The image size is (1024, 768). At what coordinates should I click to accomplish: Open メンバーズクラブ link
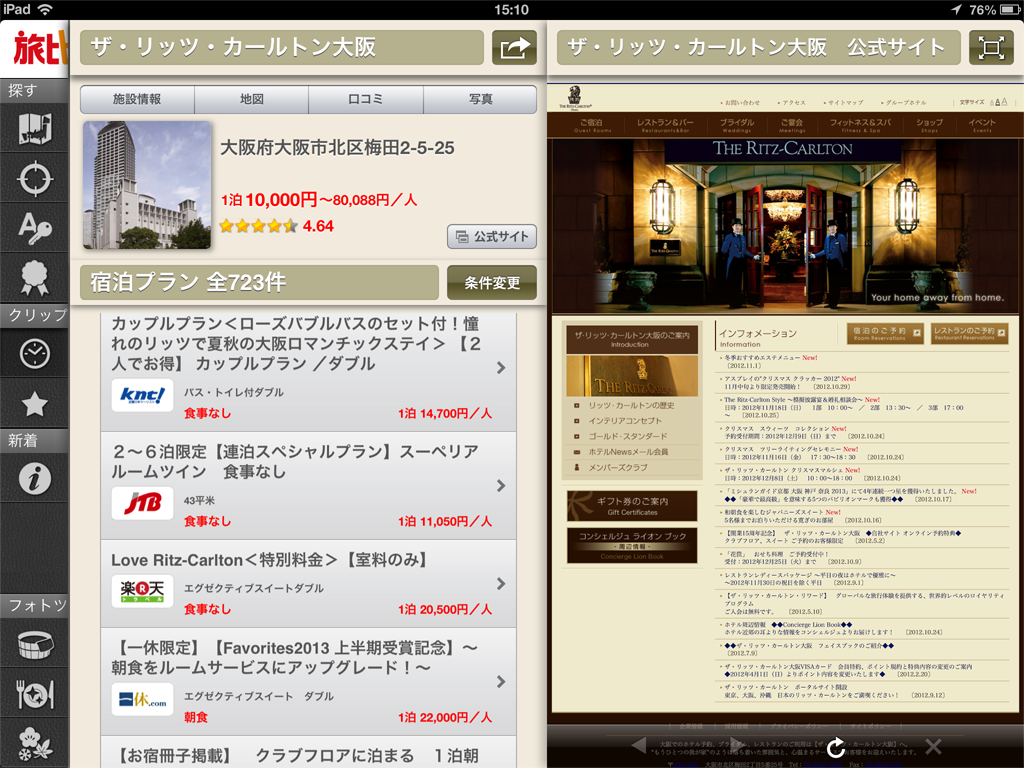(x=618, y=468)
